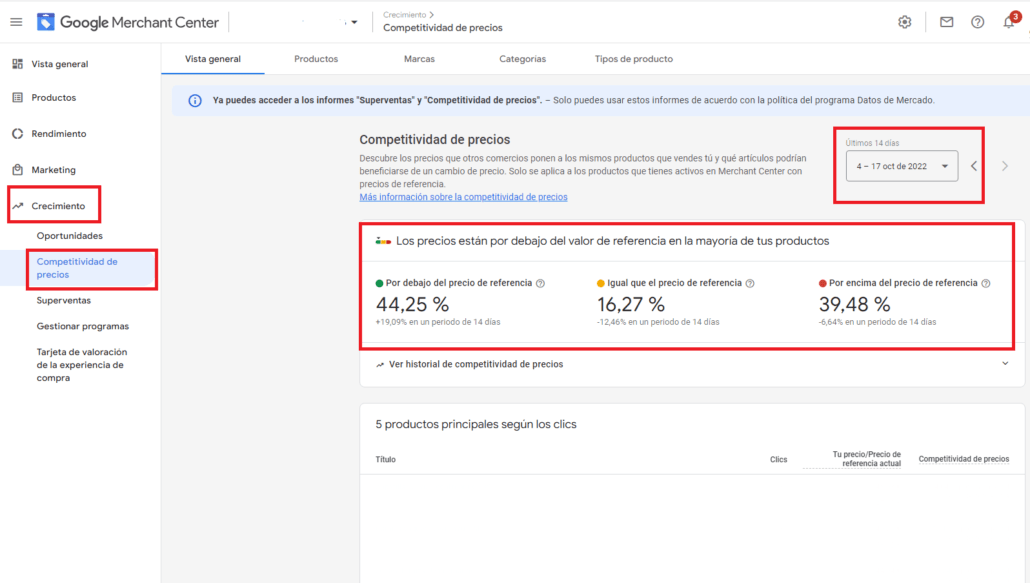Click the help question mark icon
This screenshot has width=1030, height=583.
point(977,22)
